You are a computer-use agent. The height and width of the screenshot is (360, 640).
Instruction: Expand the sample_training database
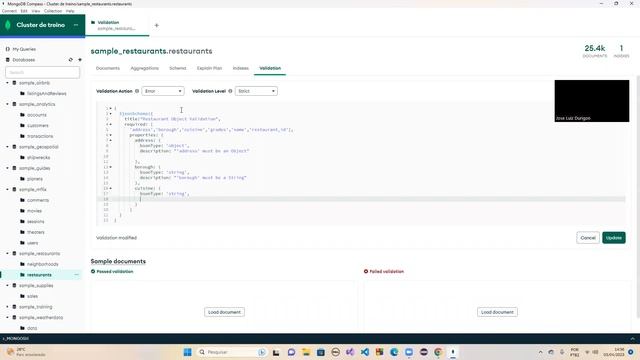(7, 307)
